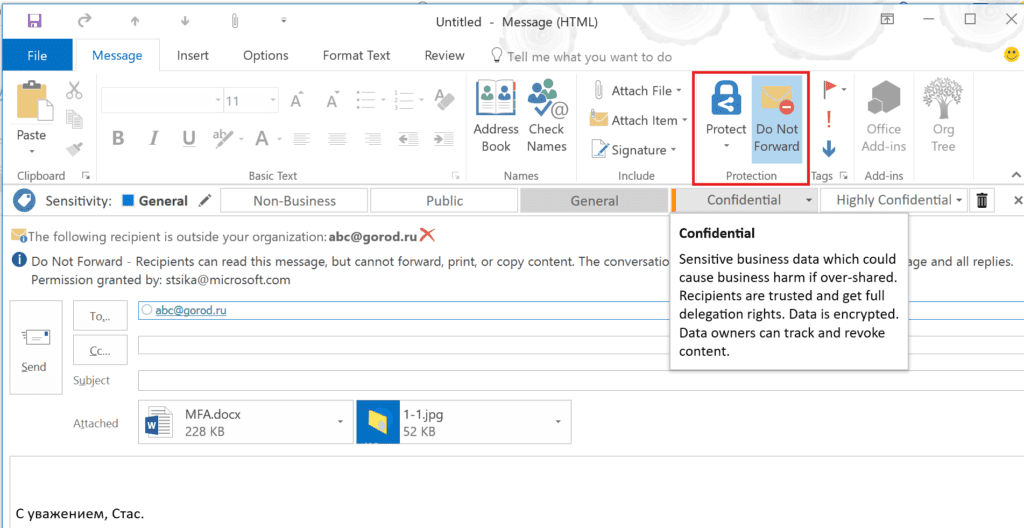Image resolution: width=1024 pixels, height=528 pixels.
Task: Delete the sensitivity label with trash icon
Action: click(x=982, y=201)
